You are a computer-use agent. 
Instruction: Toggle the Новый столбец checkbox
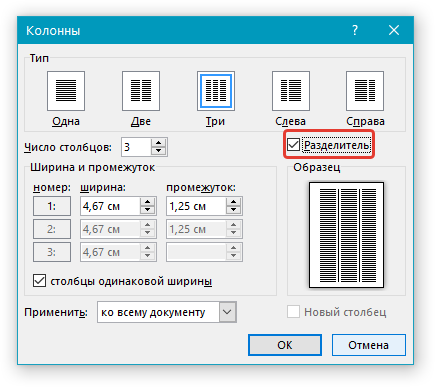point(293,312)
